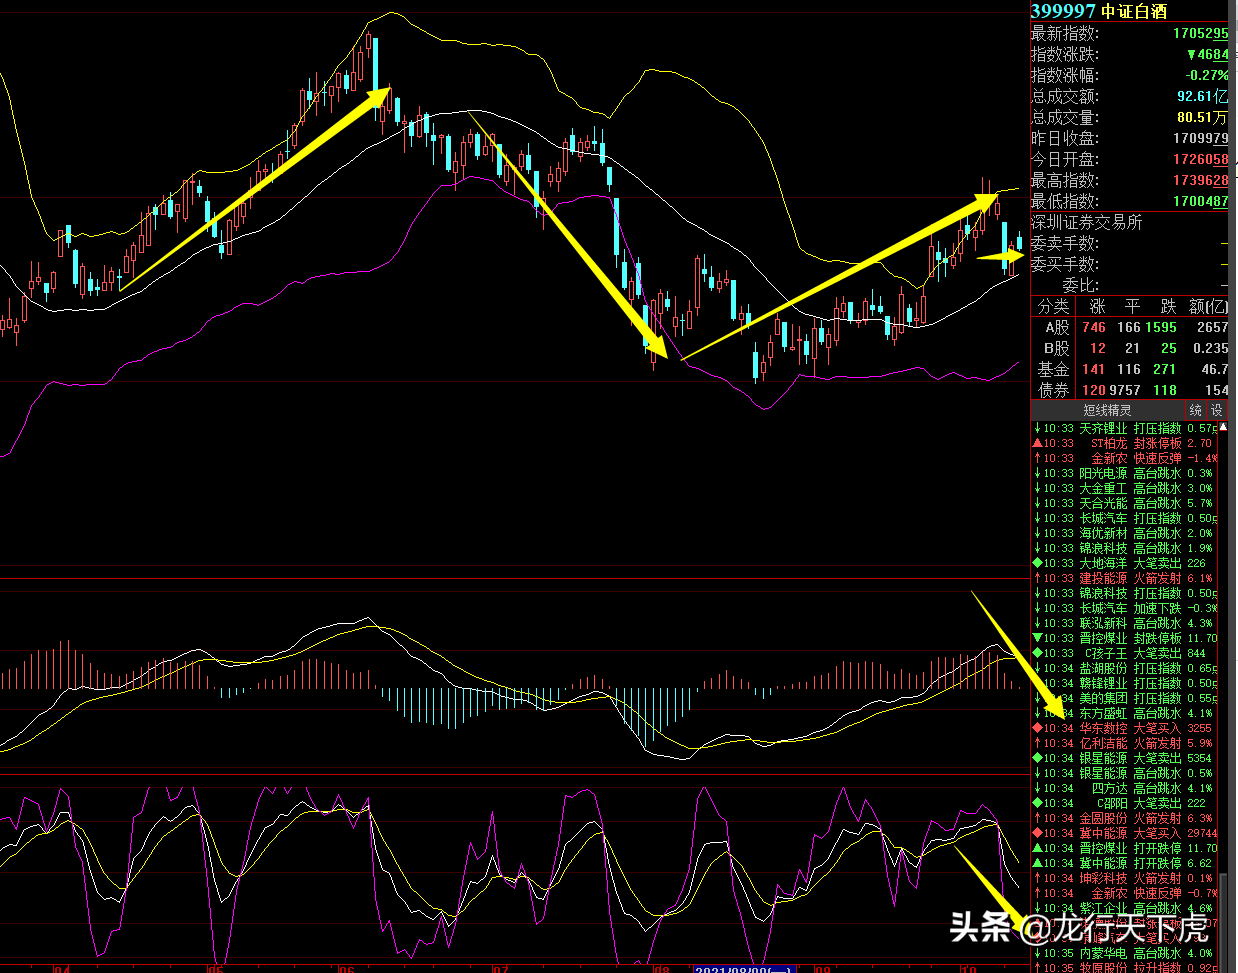1238x973 pixels.
Task: Open the 天齐锂业 打压指数 alert row
Action: click(1125, 428)
